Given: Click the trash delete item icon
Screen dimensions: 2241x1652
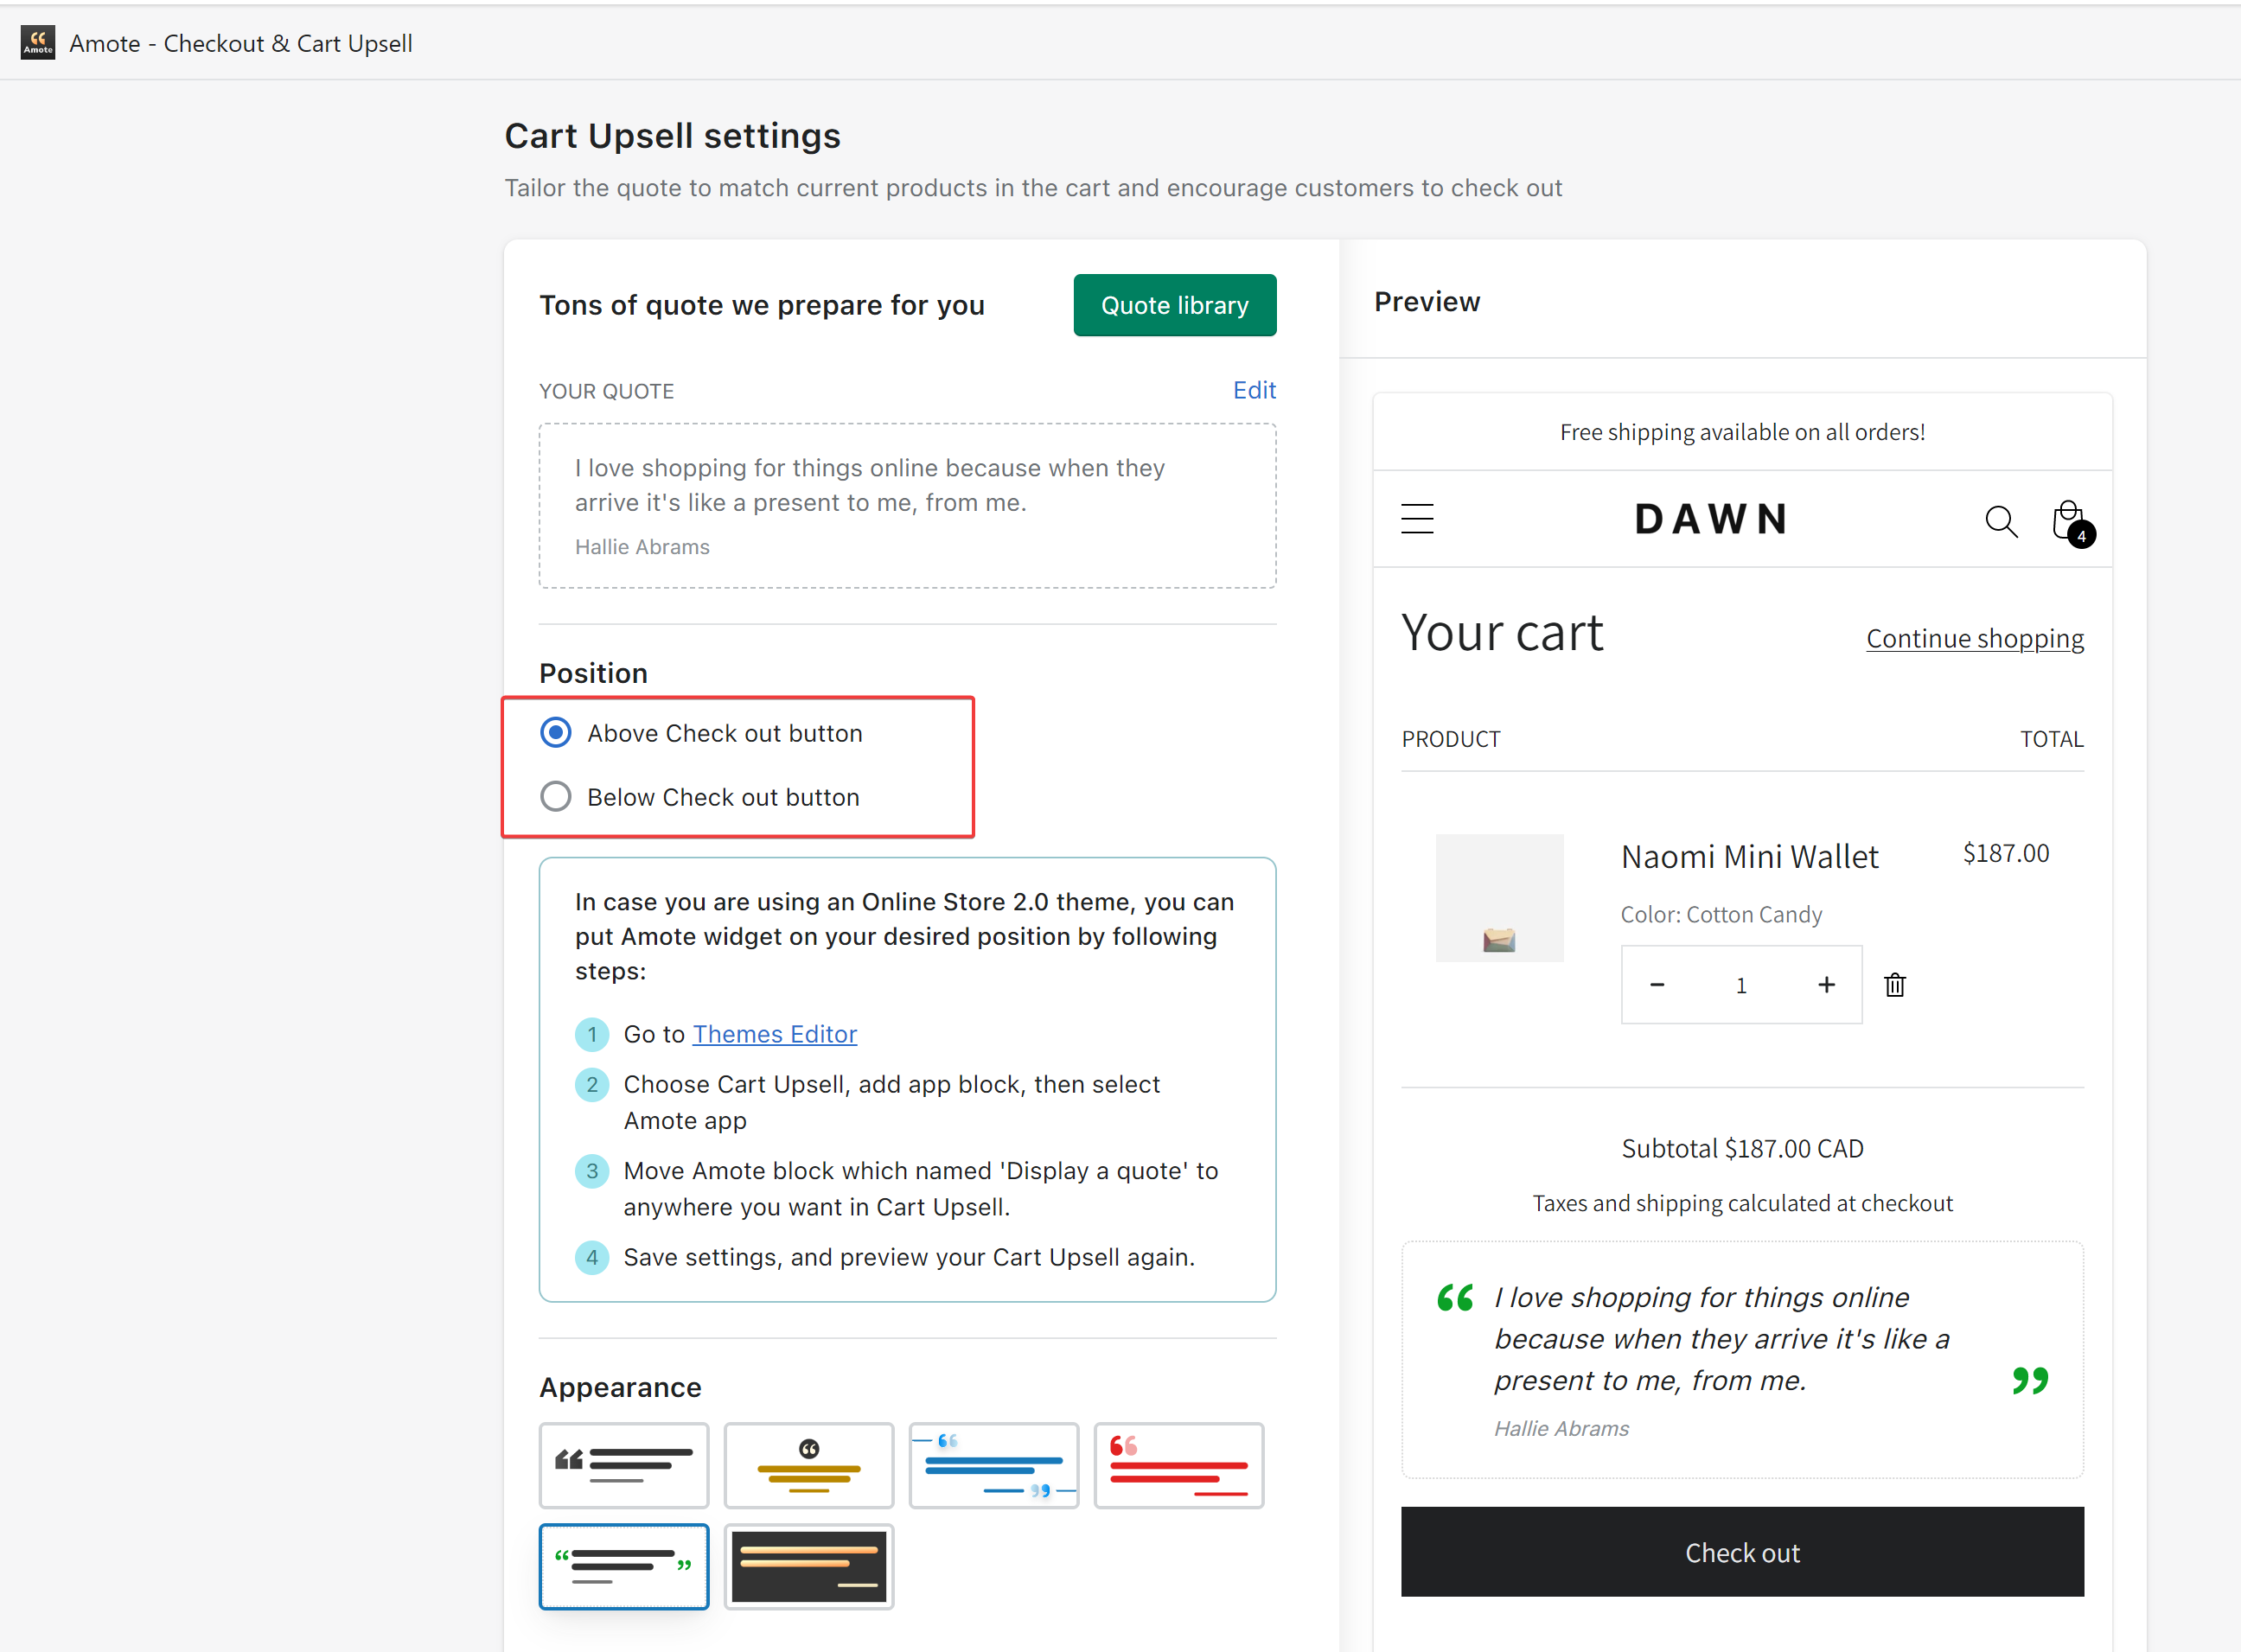Looking at the screenshot, I should point(1894,985).
